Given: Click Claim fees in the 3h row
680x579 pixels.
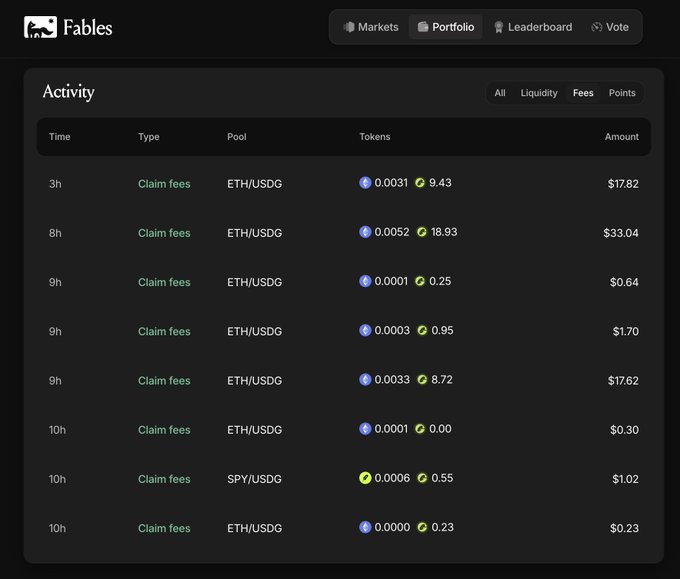Looking at the screenshot, I should (x=164, y=184).
